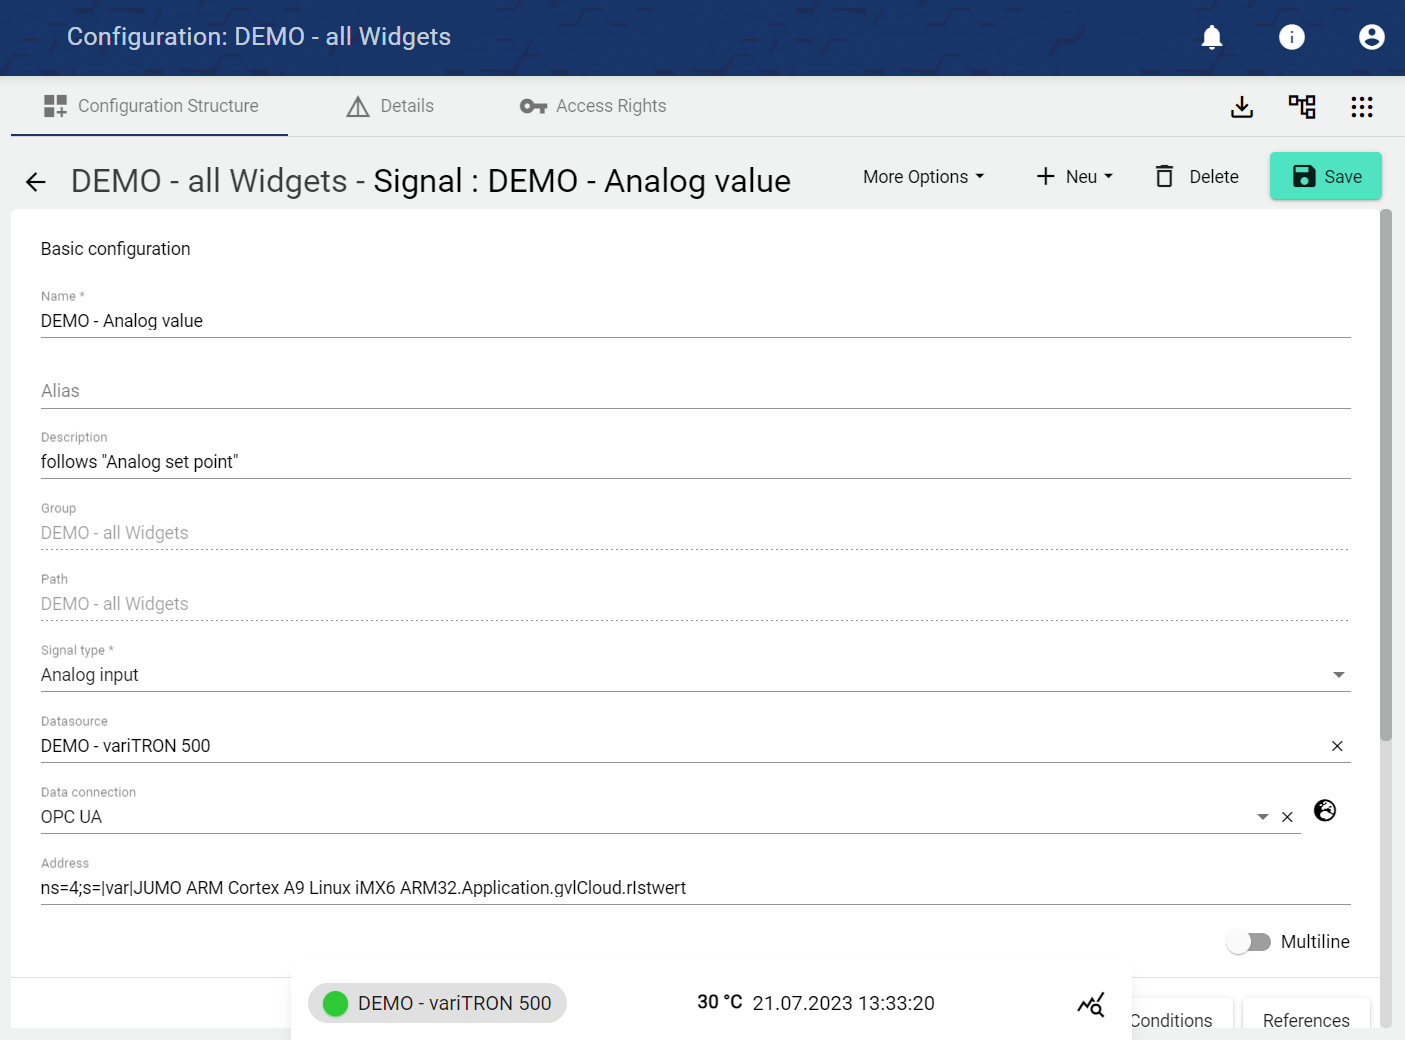Open the notifications bell
The image size is (1405, 1040).
coord(1211,37)
